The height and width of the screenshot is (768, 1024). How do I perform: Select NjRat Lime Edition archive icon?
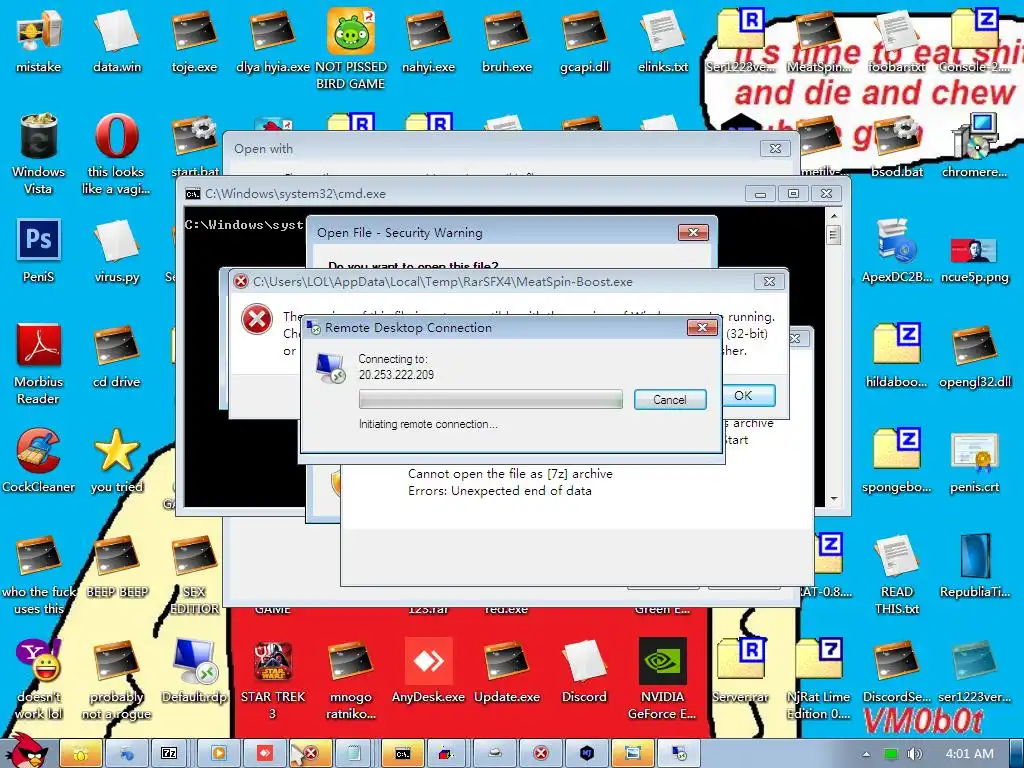pos(818,679)
